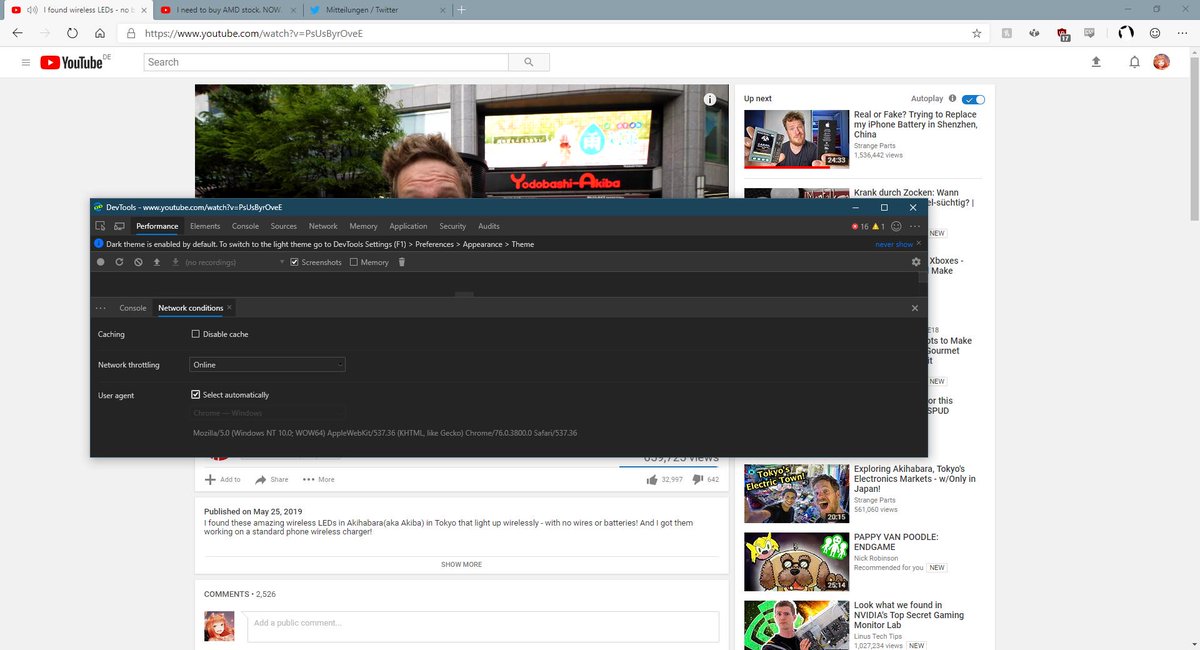Open the Audits panel
The image size is (1200, 650).
pos(489,226)
